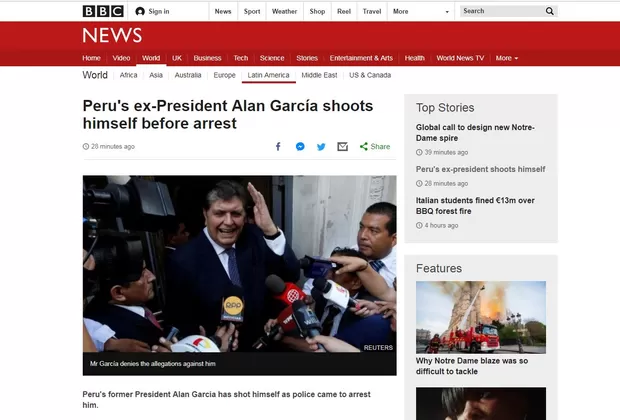Expand the top bar More dropdown
The image size is (620, 420).
coord(420,11)
